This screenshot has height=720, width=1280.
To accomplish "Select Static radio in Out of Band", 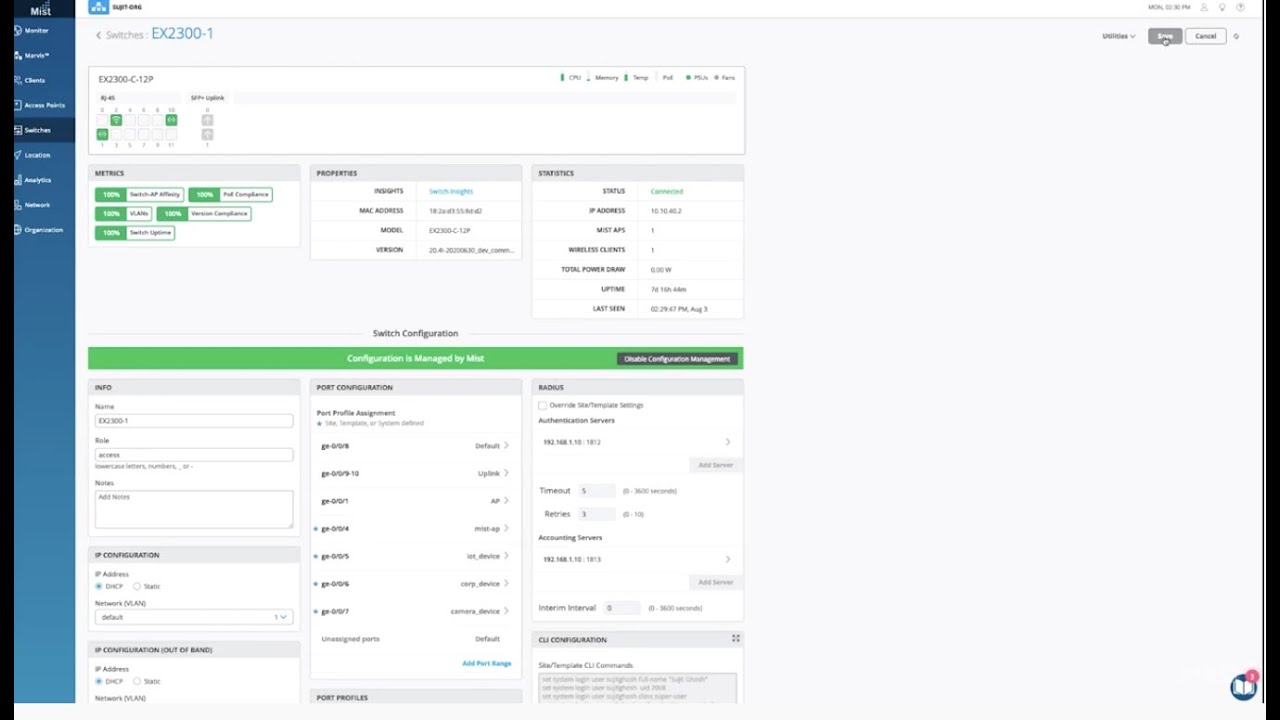I will tap(137, 681).
